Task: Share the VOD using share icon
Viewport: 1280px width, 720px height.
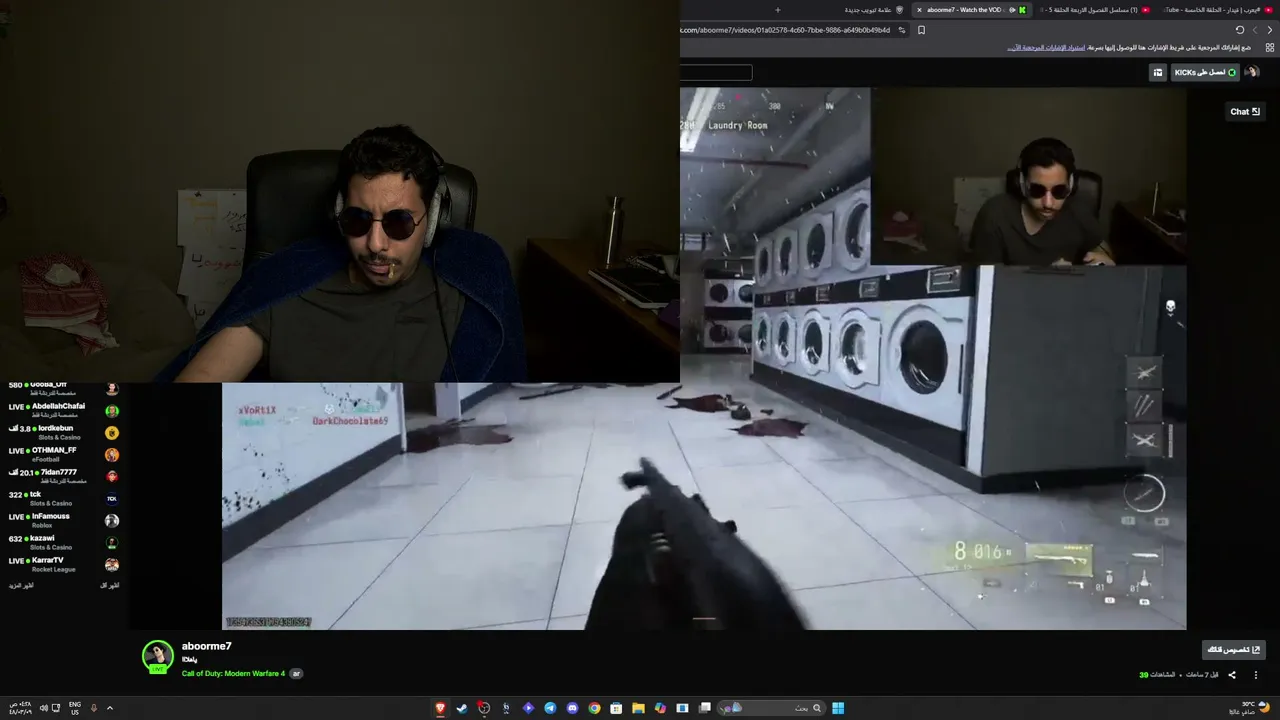Action: click(x=1232, y=675)
